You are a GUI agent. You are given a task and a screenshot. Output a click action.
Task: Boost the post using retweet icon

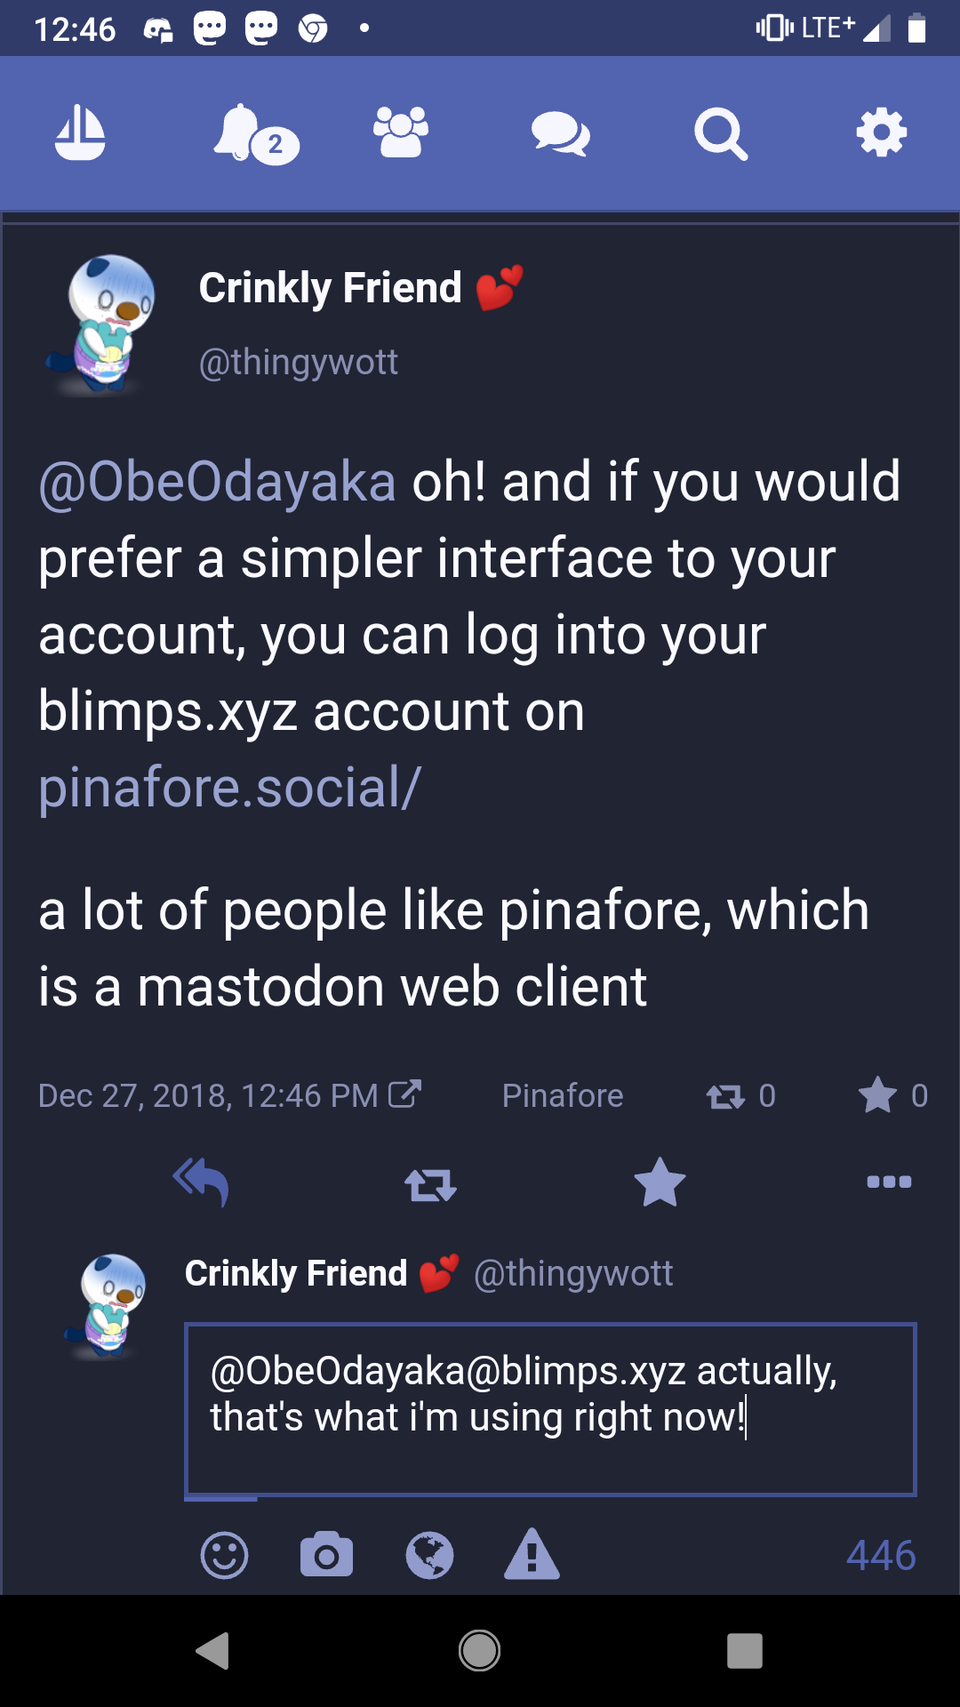pyautogui.click(x=430, y=1184)
